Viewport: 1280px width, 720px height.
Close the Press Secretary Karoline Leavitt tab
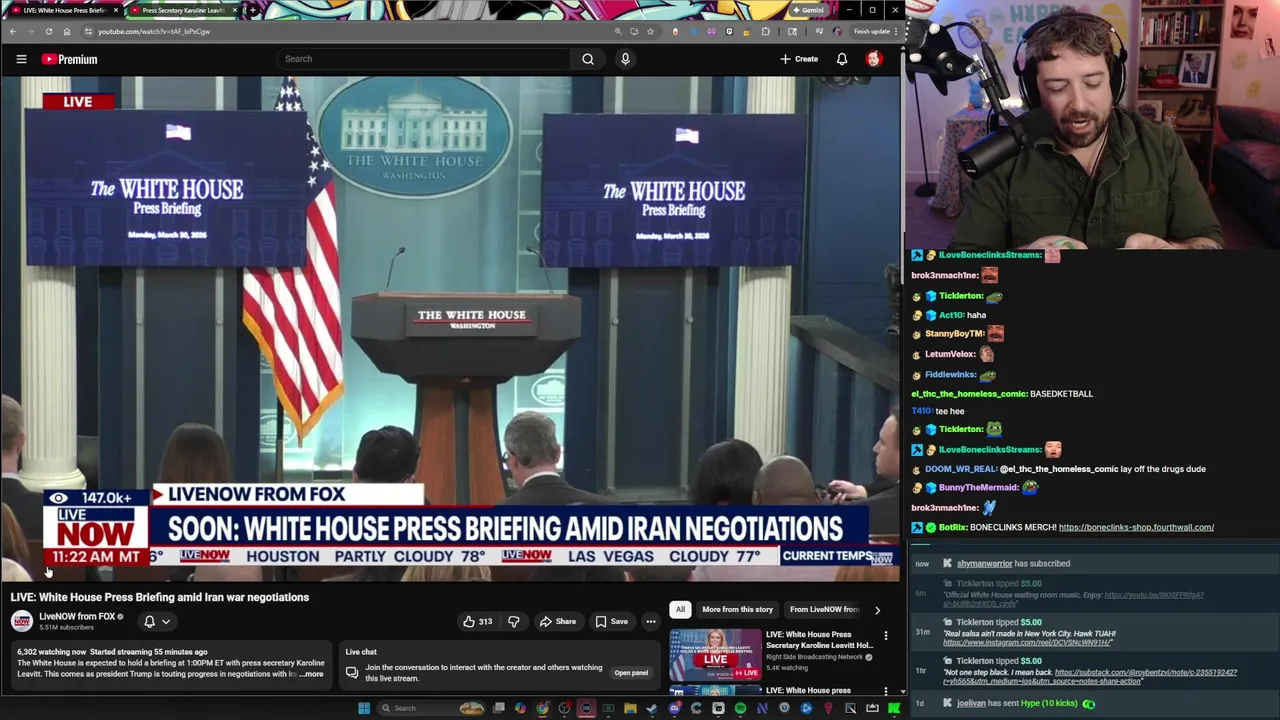click(x=235, y=10)
